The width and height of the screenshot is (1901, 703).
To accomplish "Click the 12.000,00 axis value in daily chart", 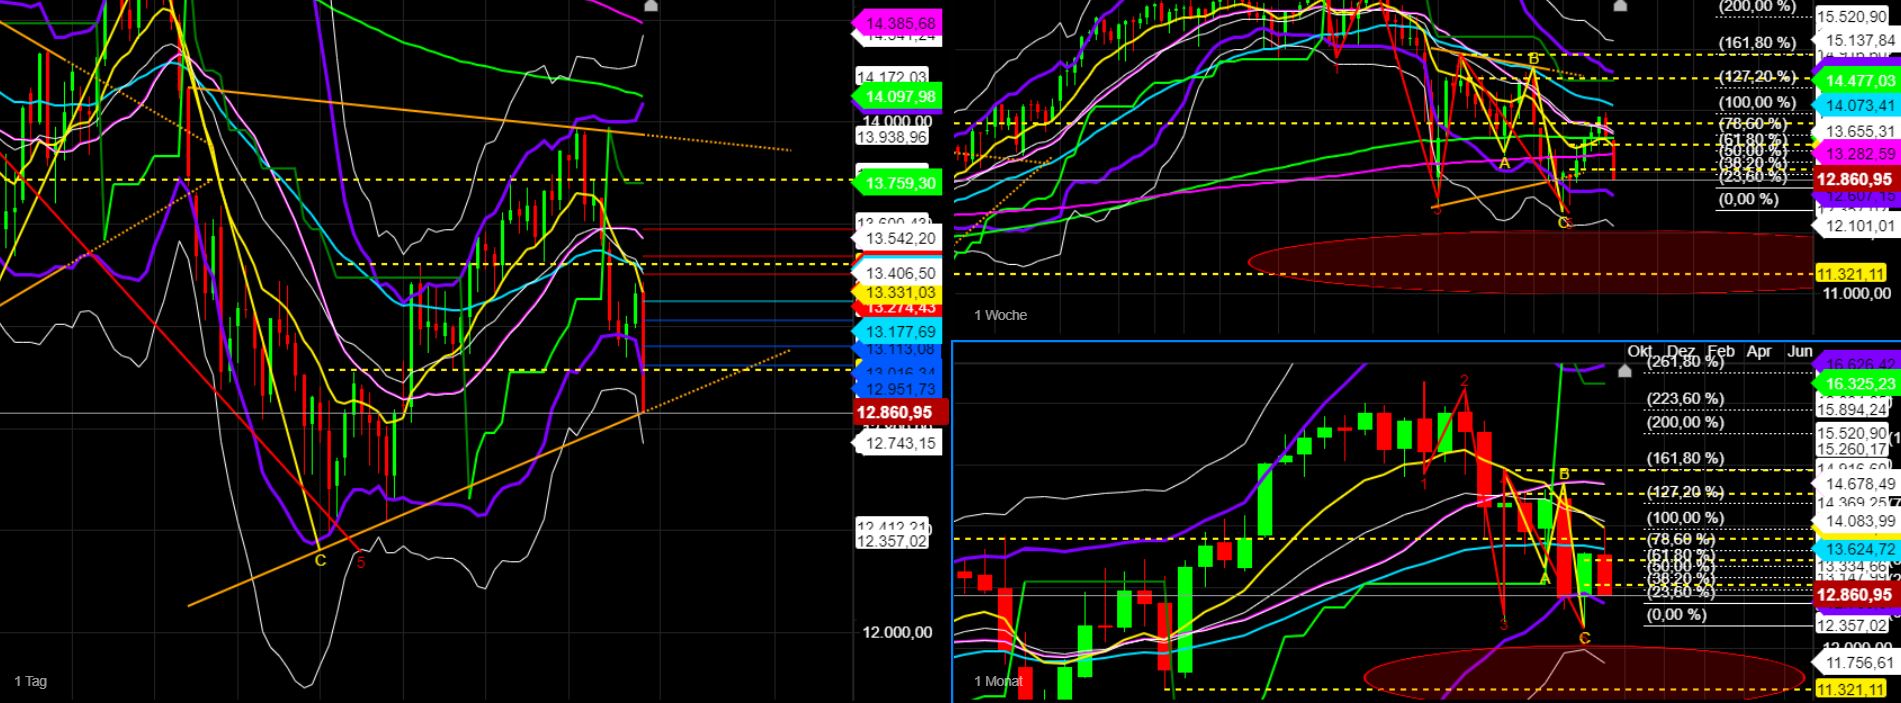I will [x=898, y=632].
